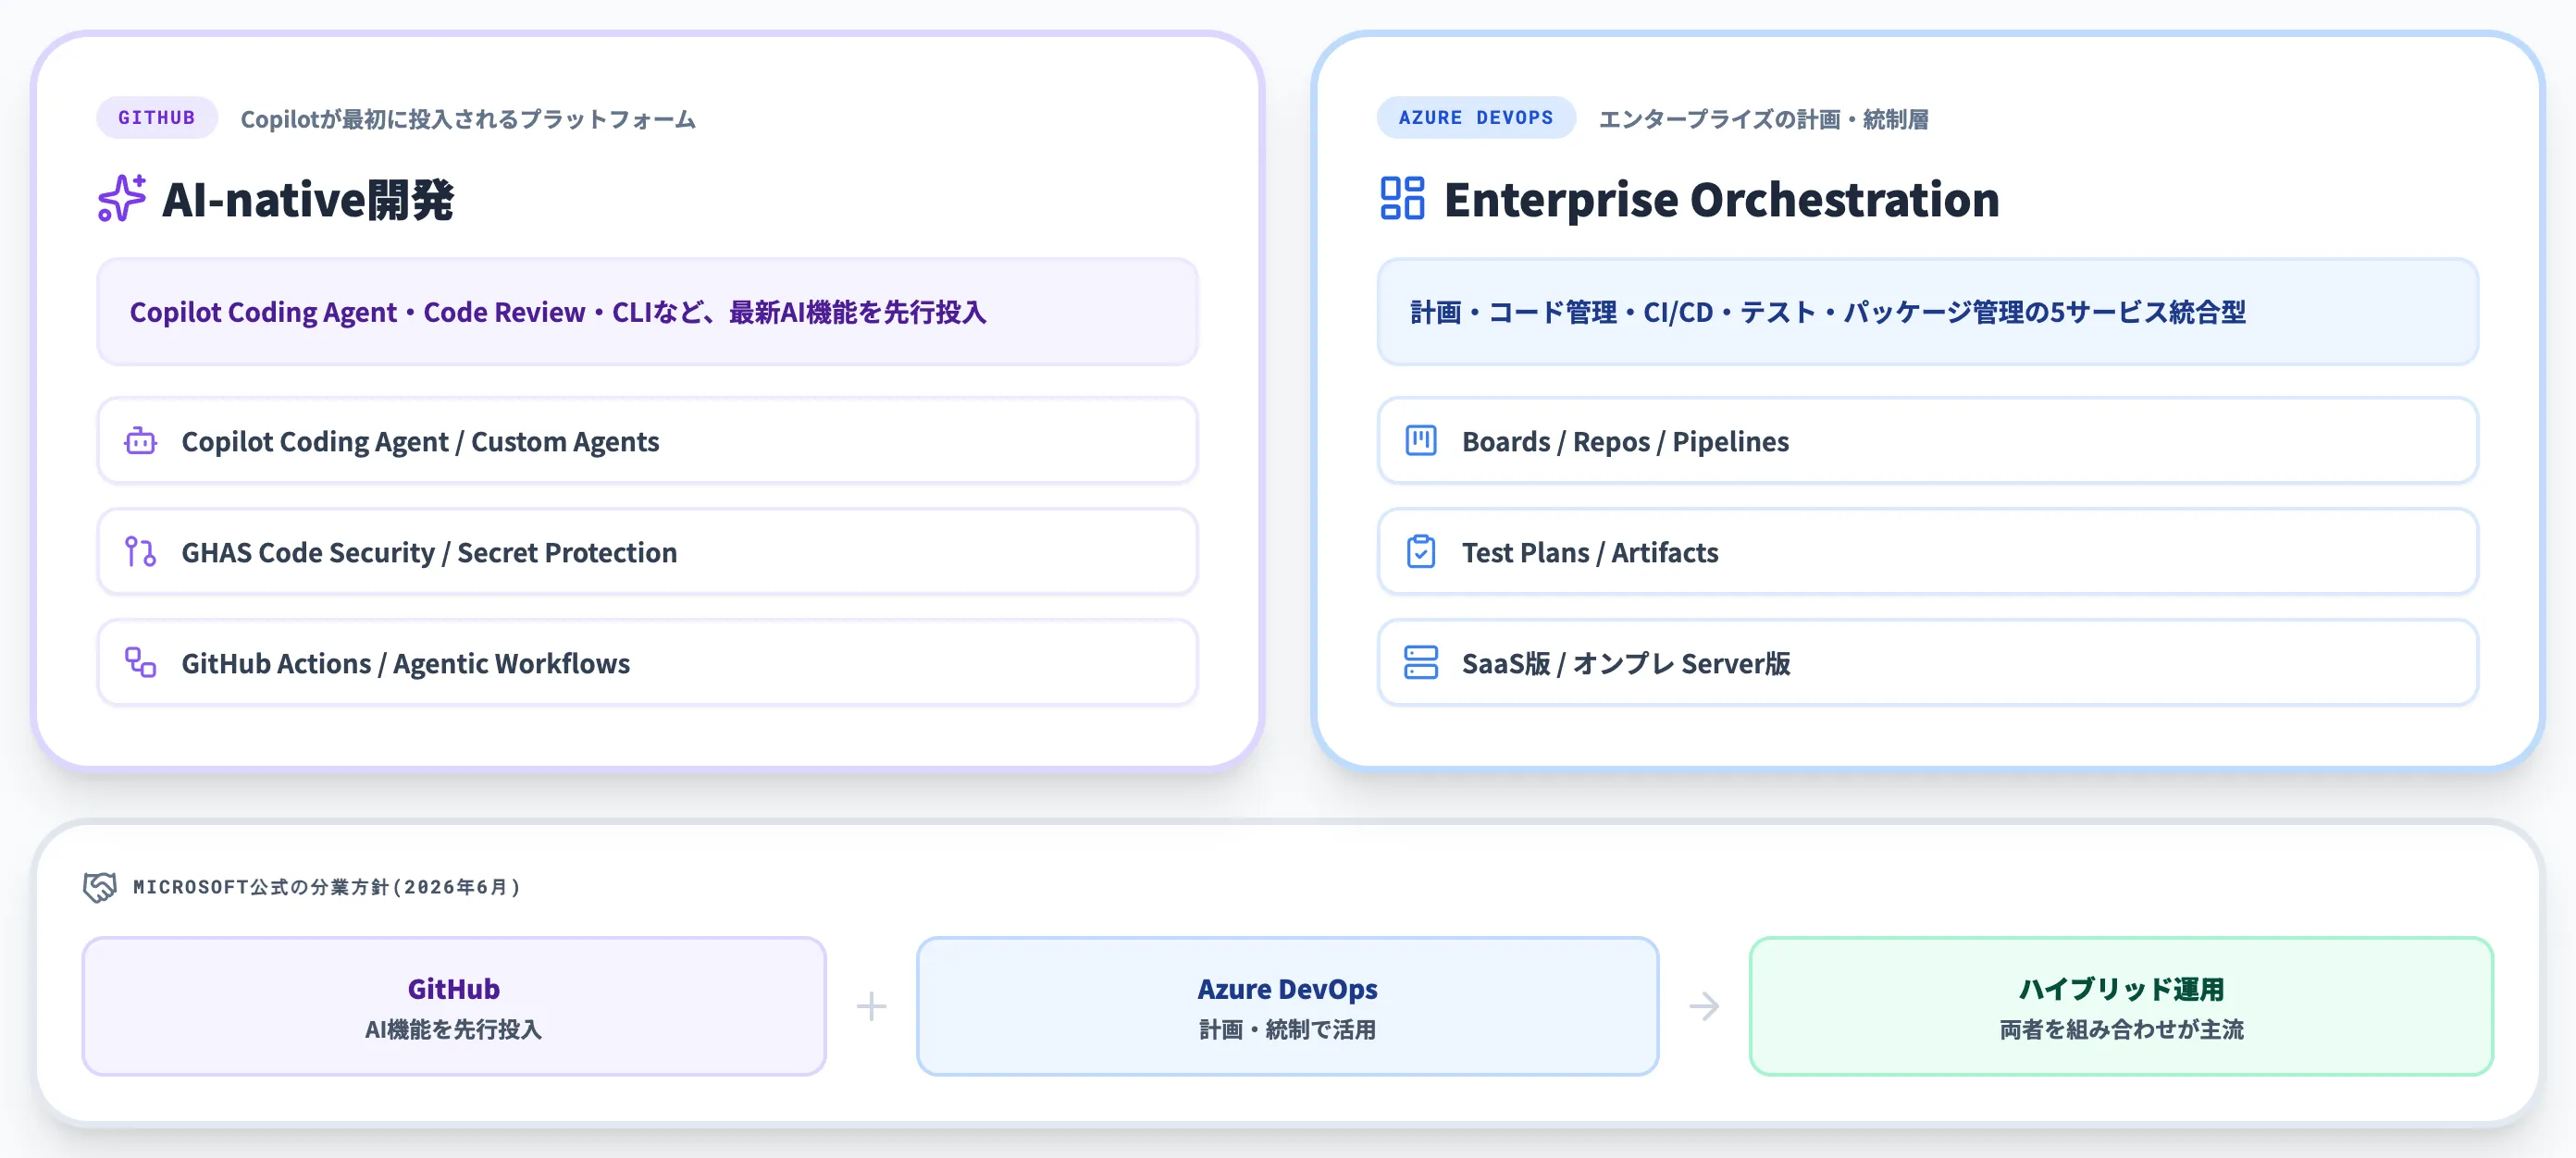
Task: Click the AI-native開発 heading
Action: [x=308, y=199]
